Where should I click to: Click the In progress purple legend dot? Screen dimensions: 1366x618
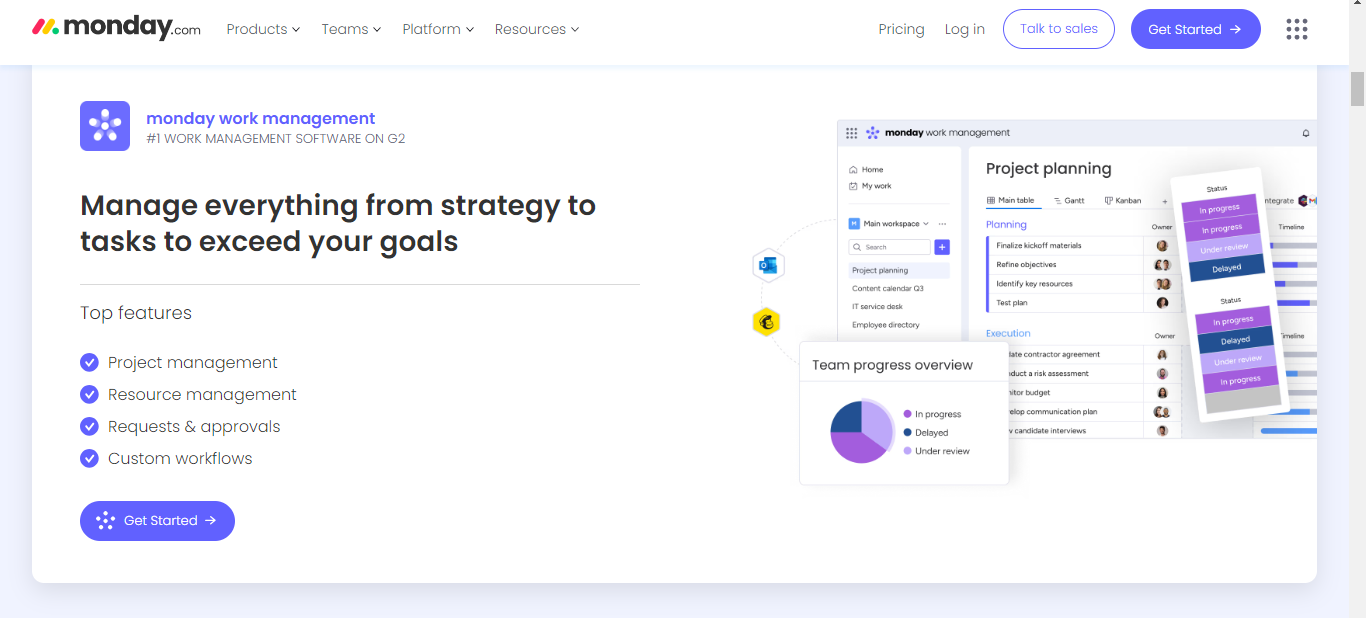pos(907,414)
